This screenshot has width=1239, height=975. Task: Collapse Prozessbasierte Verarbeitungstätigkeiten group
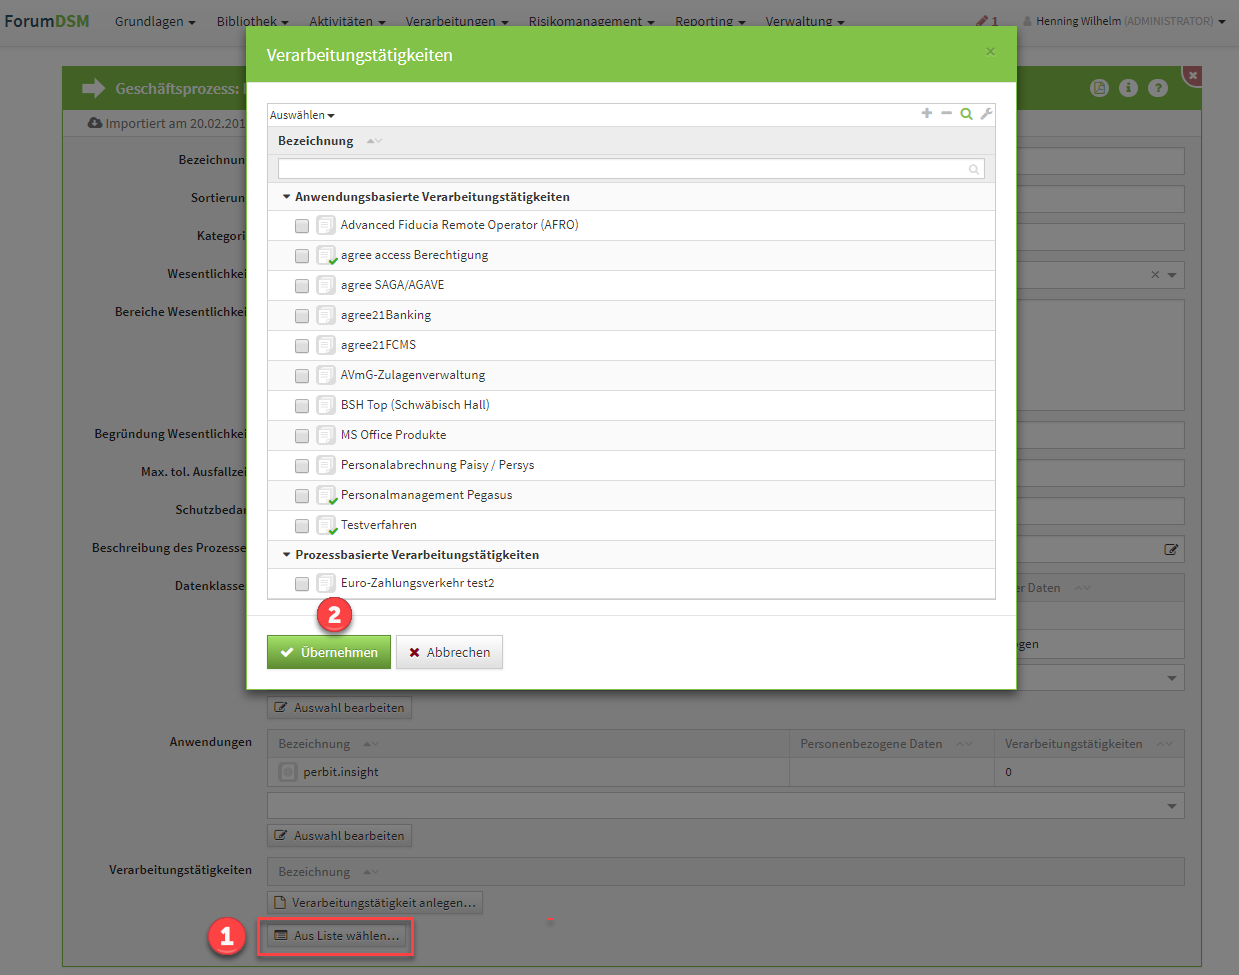pyautogui.click(x=287, y=555)
